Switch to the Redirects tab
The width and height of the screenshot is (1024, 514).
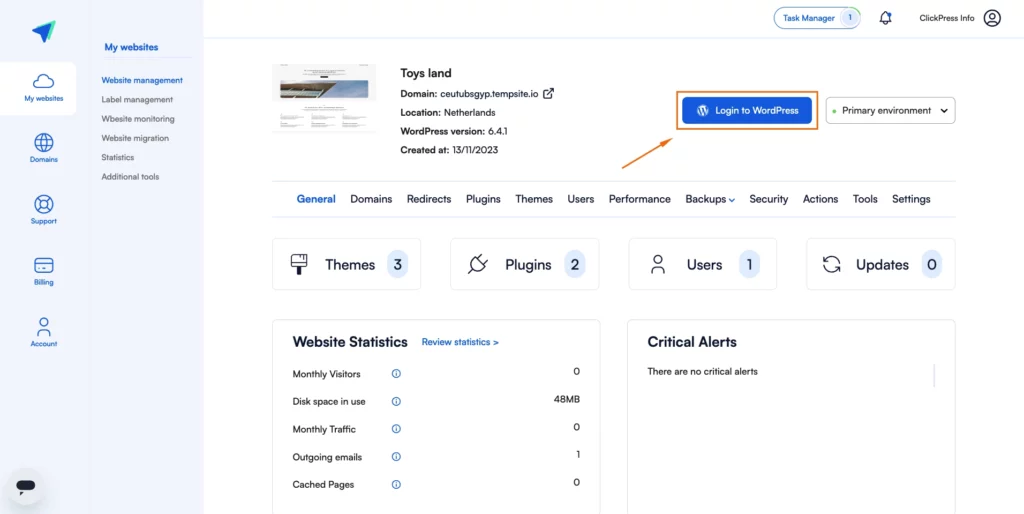point(429,199)
